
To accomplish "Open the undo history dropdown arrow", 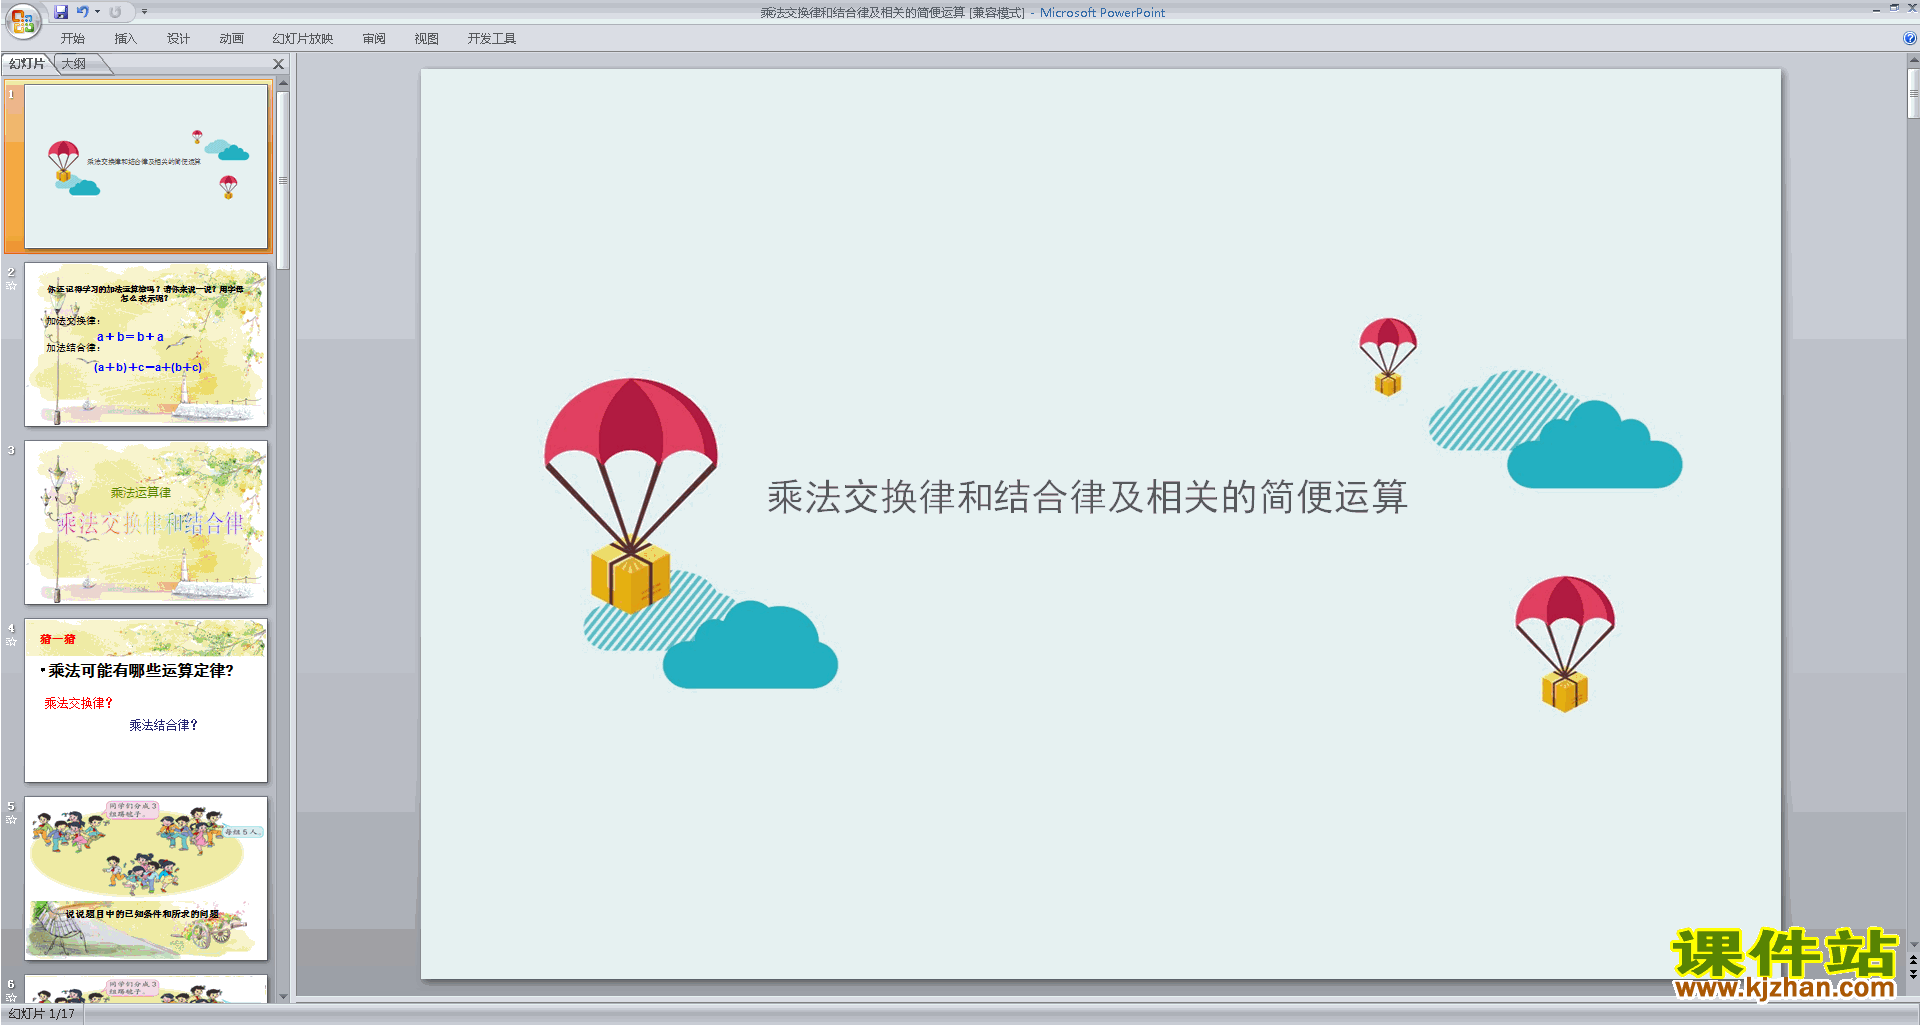I will [97, 12].
